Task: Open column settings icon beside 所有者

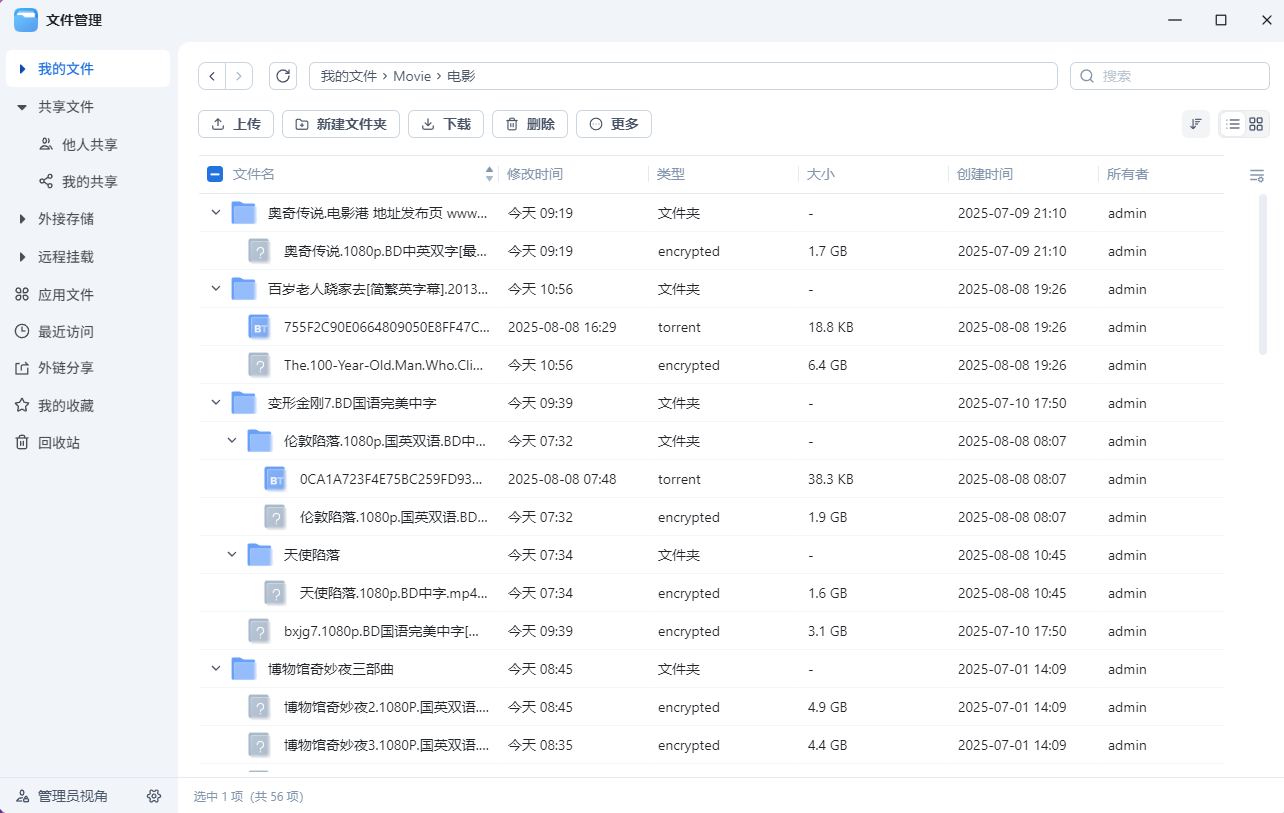Action: pyautogui.click(x=1257, y=175)
